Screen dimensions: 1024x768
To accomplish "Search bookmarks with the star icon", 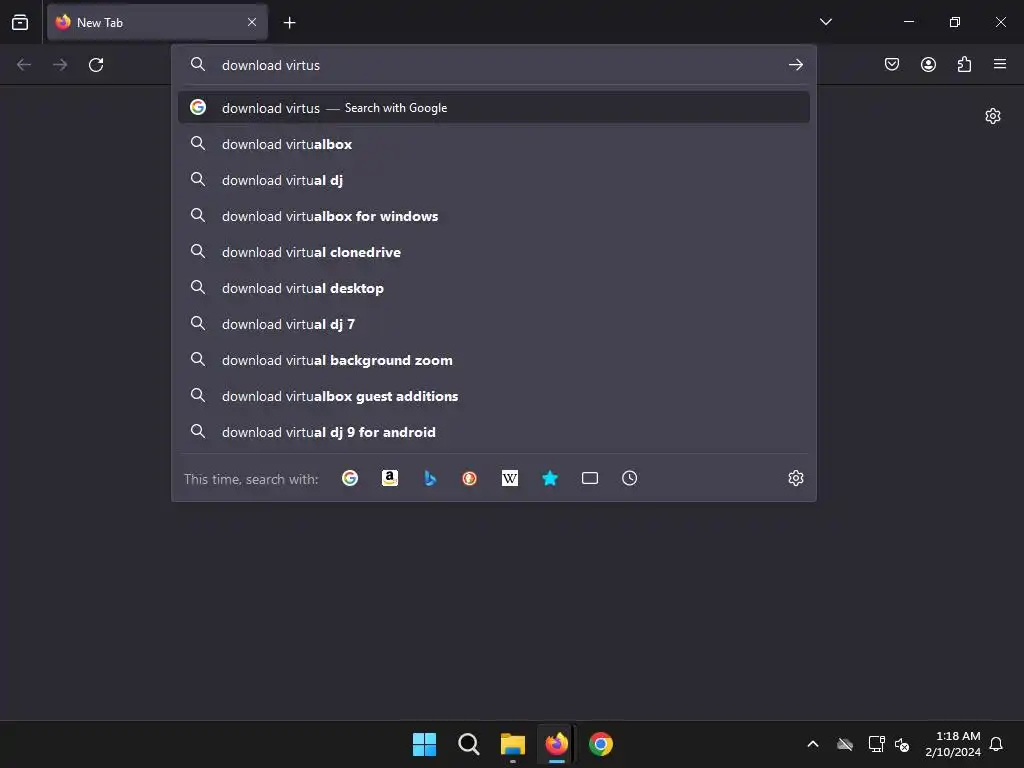I will [550, 479].
